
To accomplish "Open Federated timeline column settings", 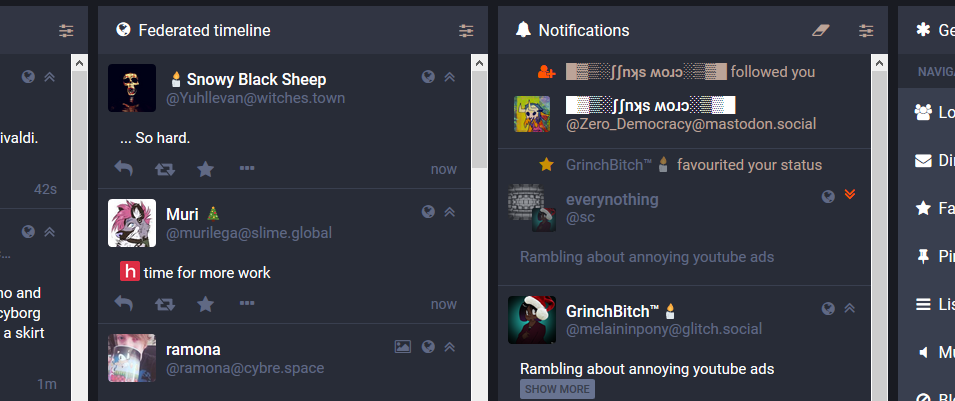I will [x=466, y=30].
